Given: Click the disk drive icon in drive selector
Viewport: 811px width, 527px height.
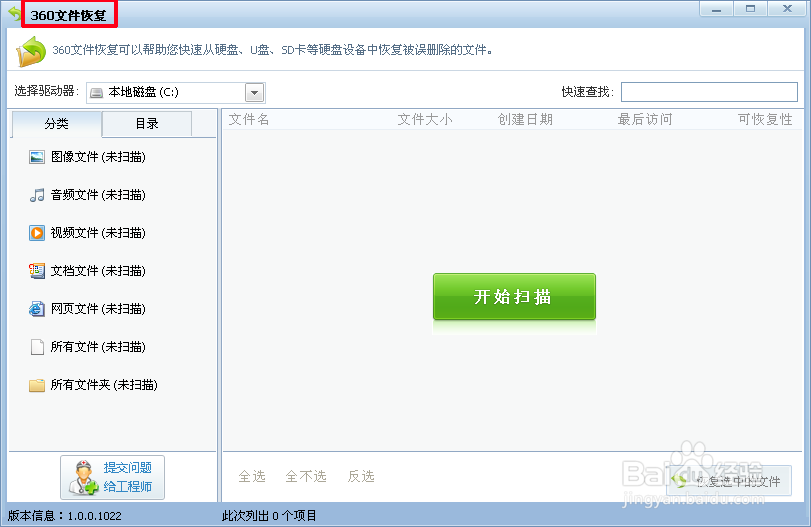Looking at the screenshot, I should click(x=96, y=93).
